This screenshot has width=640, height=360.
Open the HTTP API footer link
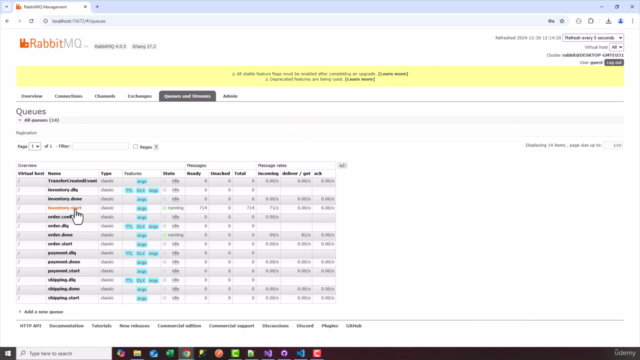30,326
